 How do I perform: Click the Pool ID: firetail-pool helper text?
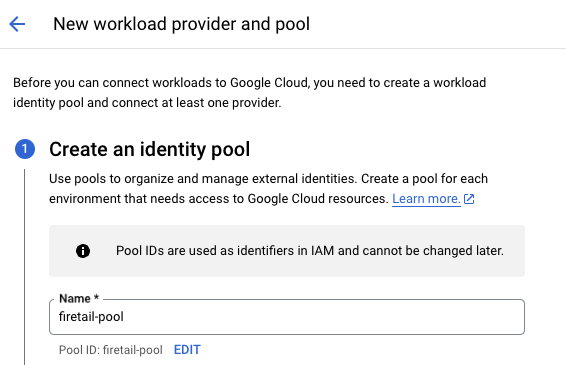(111, 350)
